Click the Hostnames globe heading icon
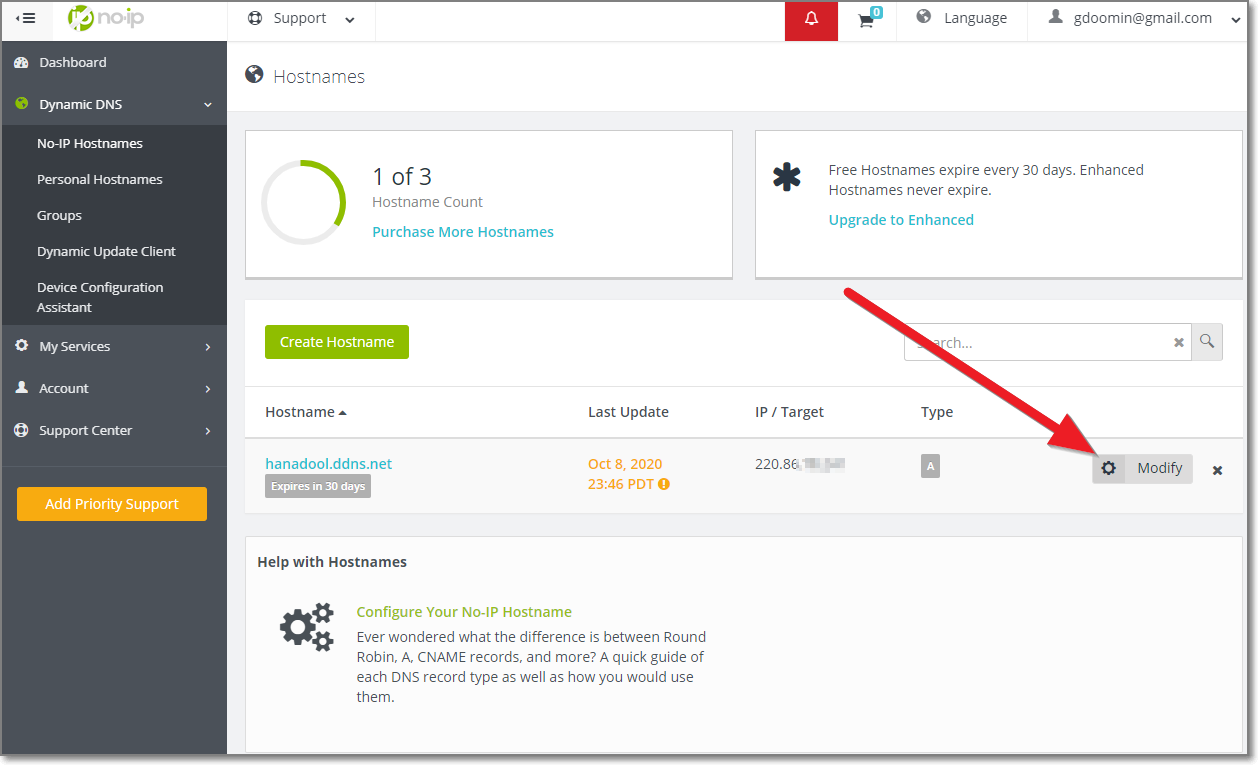 click(x=254, y=75)
